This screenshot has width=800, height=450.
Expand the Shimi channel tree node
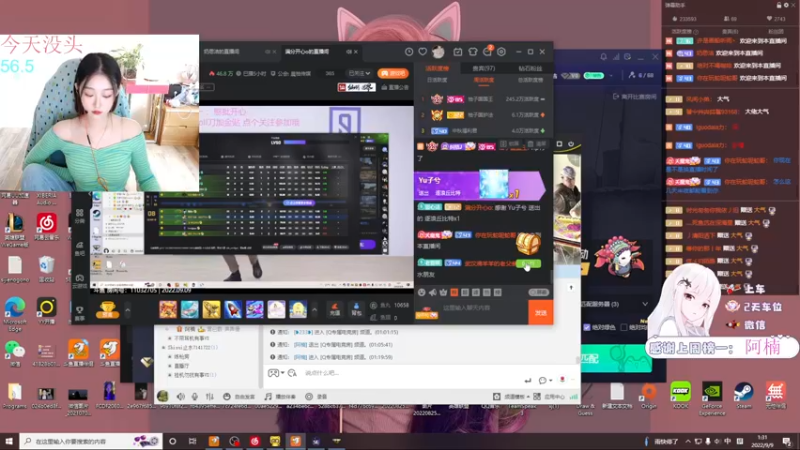(x=164, y=347)
